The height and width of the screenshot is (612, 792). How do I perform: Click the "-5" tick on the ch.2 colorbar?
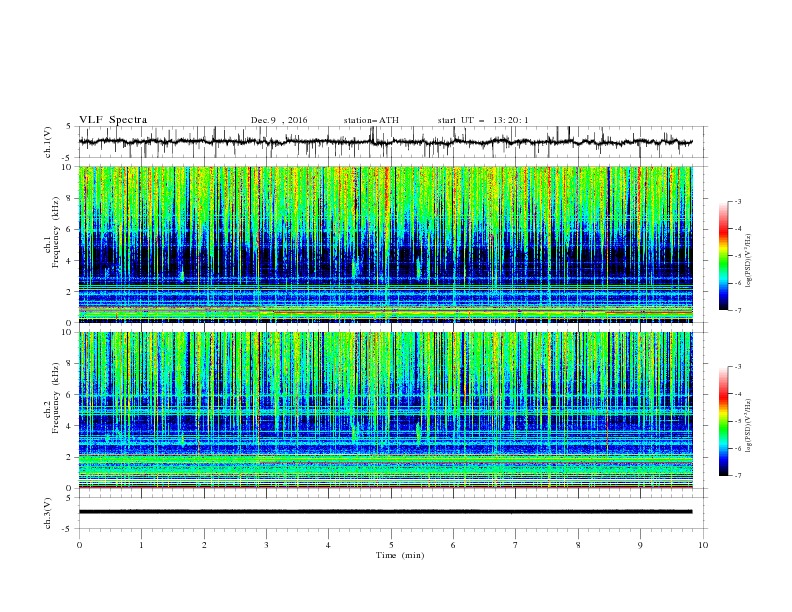tap(737, 421)
